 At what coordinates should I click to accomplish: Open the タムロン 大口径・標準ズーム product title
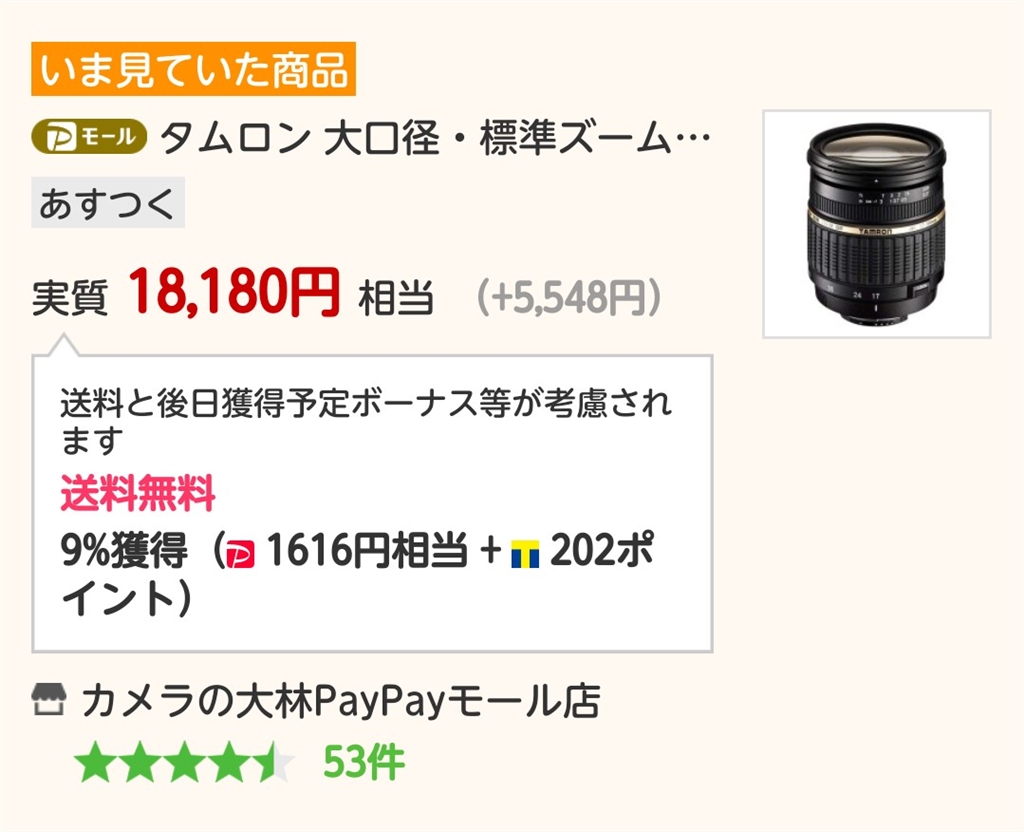tap(435, 138)
